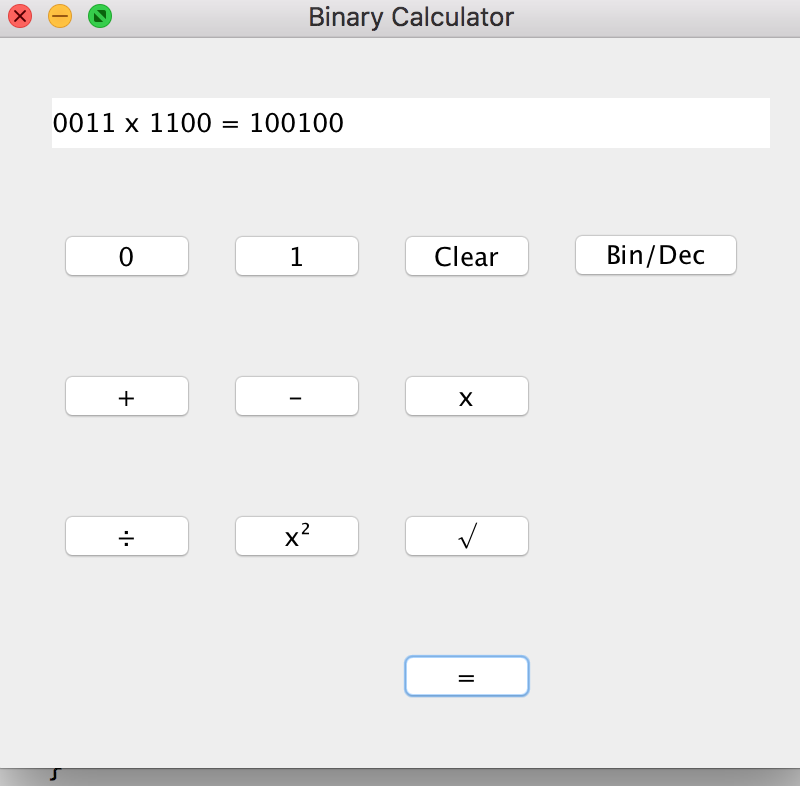Choose the division operator
Viewport: 800px width, 786px height.
pyautogui.click(x=126, y=536)
